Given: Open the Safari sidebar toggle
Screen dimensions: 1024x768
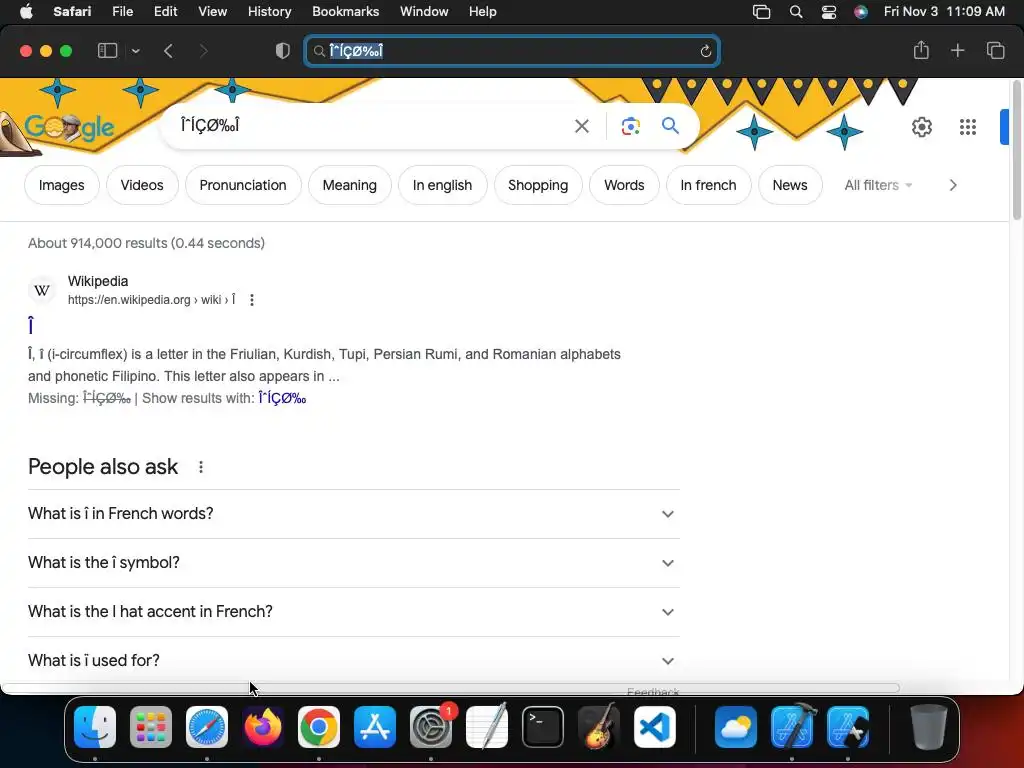Looking at the screenshot, I should pos(107,50).
